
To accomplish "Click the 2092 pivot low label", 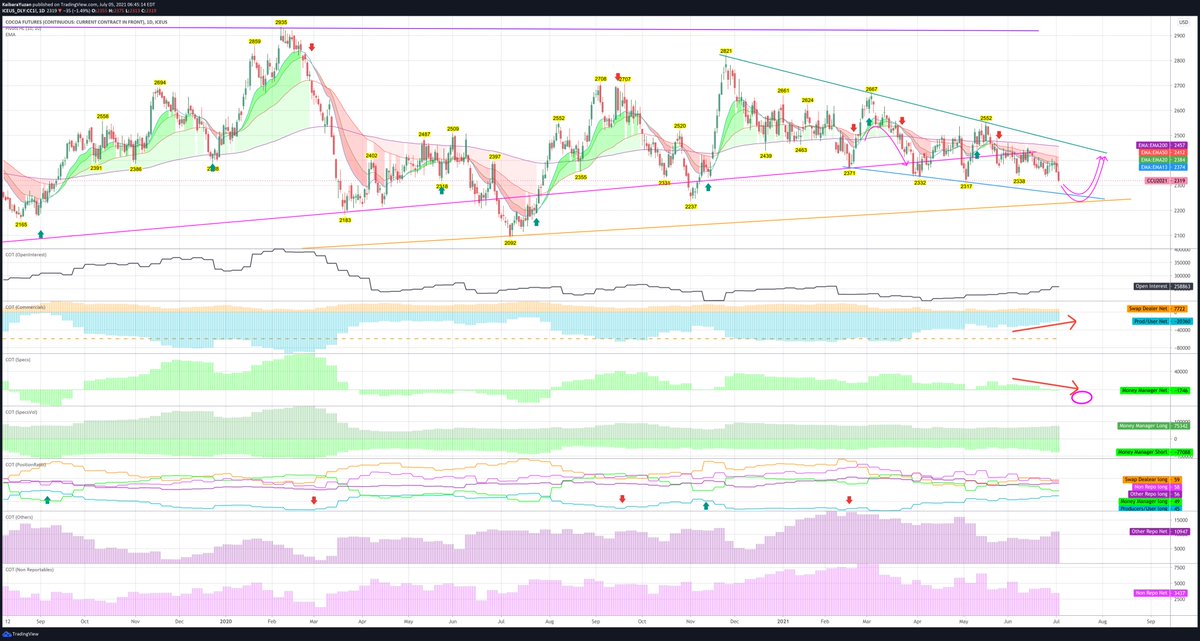I will 511,243.
